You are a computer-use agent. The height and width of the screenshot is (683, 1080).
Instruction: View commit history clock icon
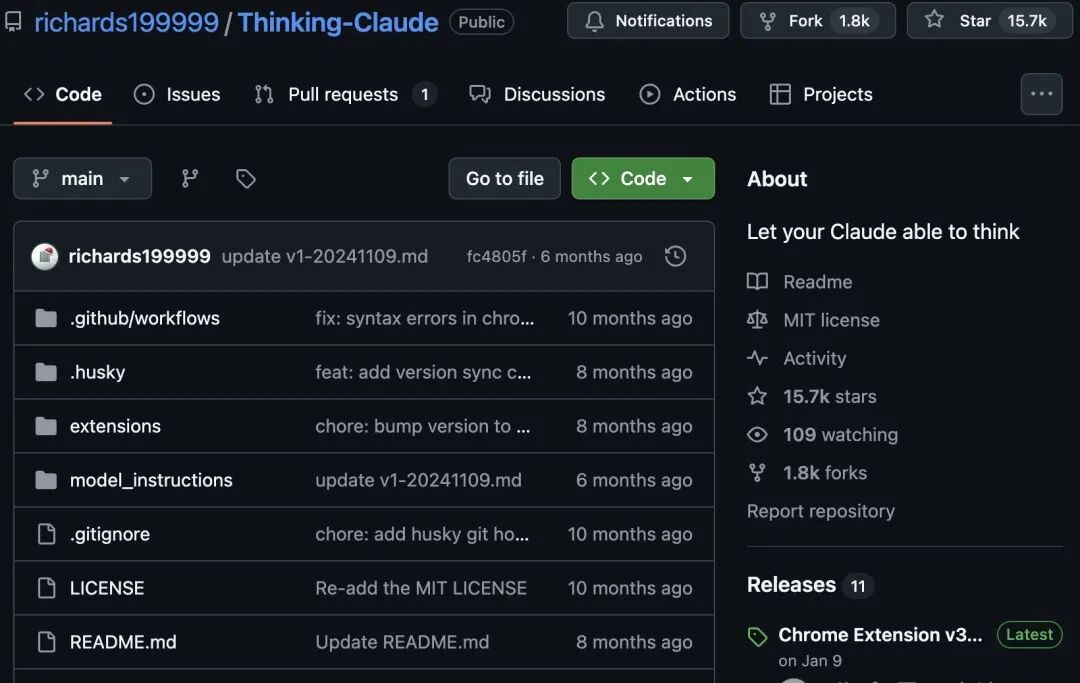(x=676, y=256)
